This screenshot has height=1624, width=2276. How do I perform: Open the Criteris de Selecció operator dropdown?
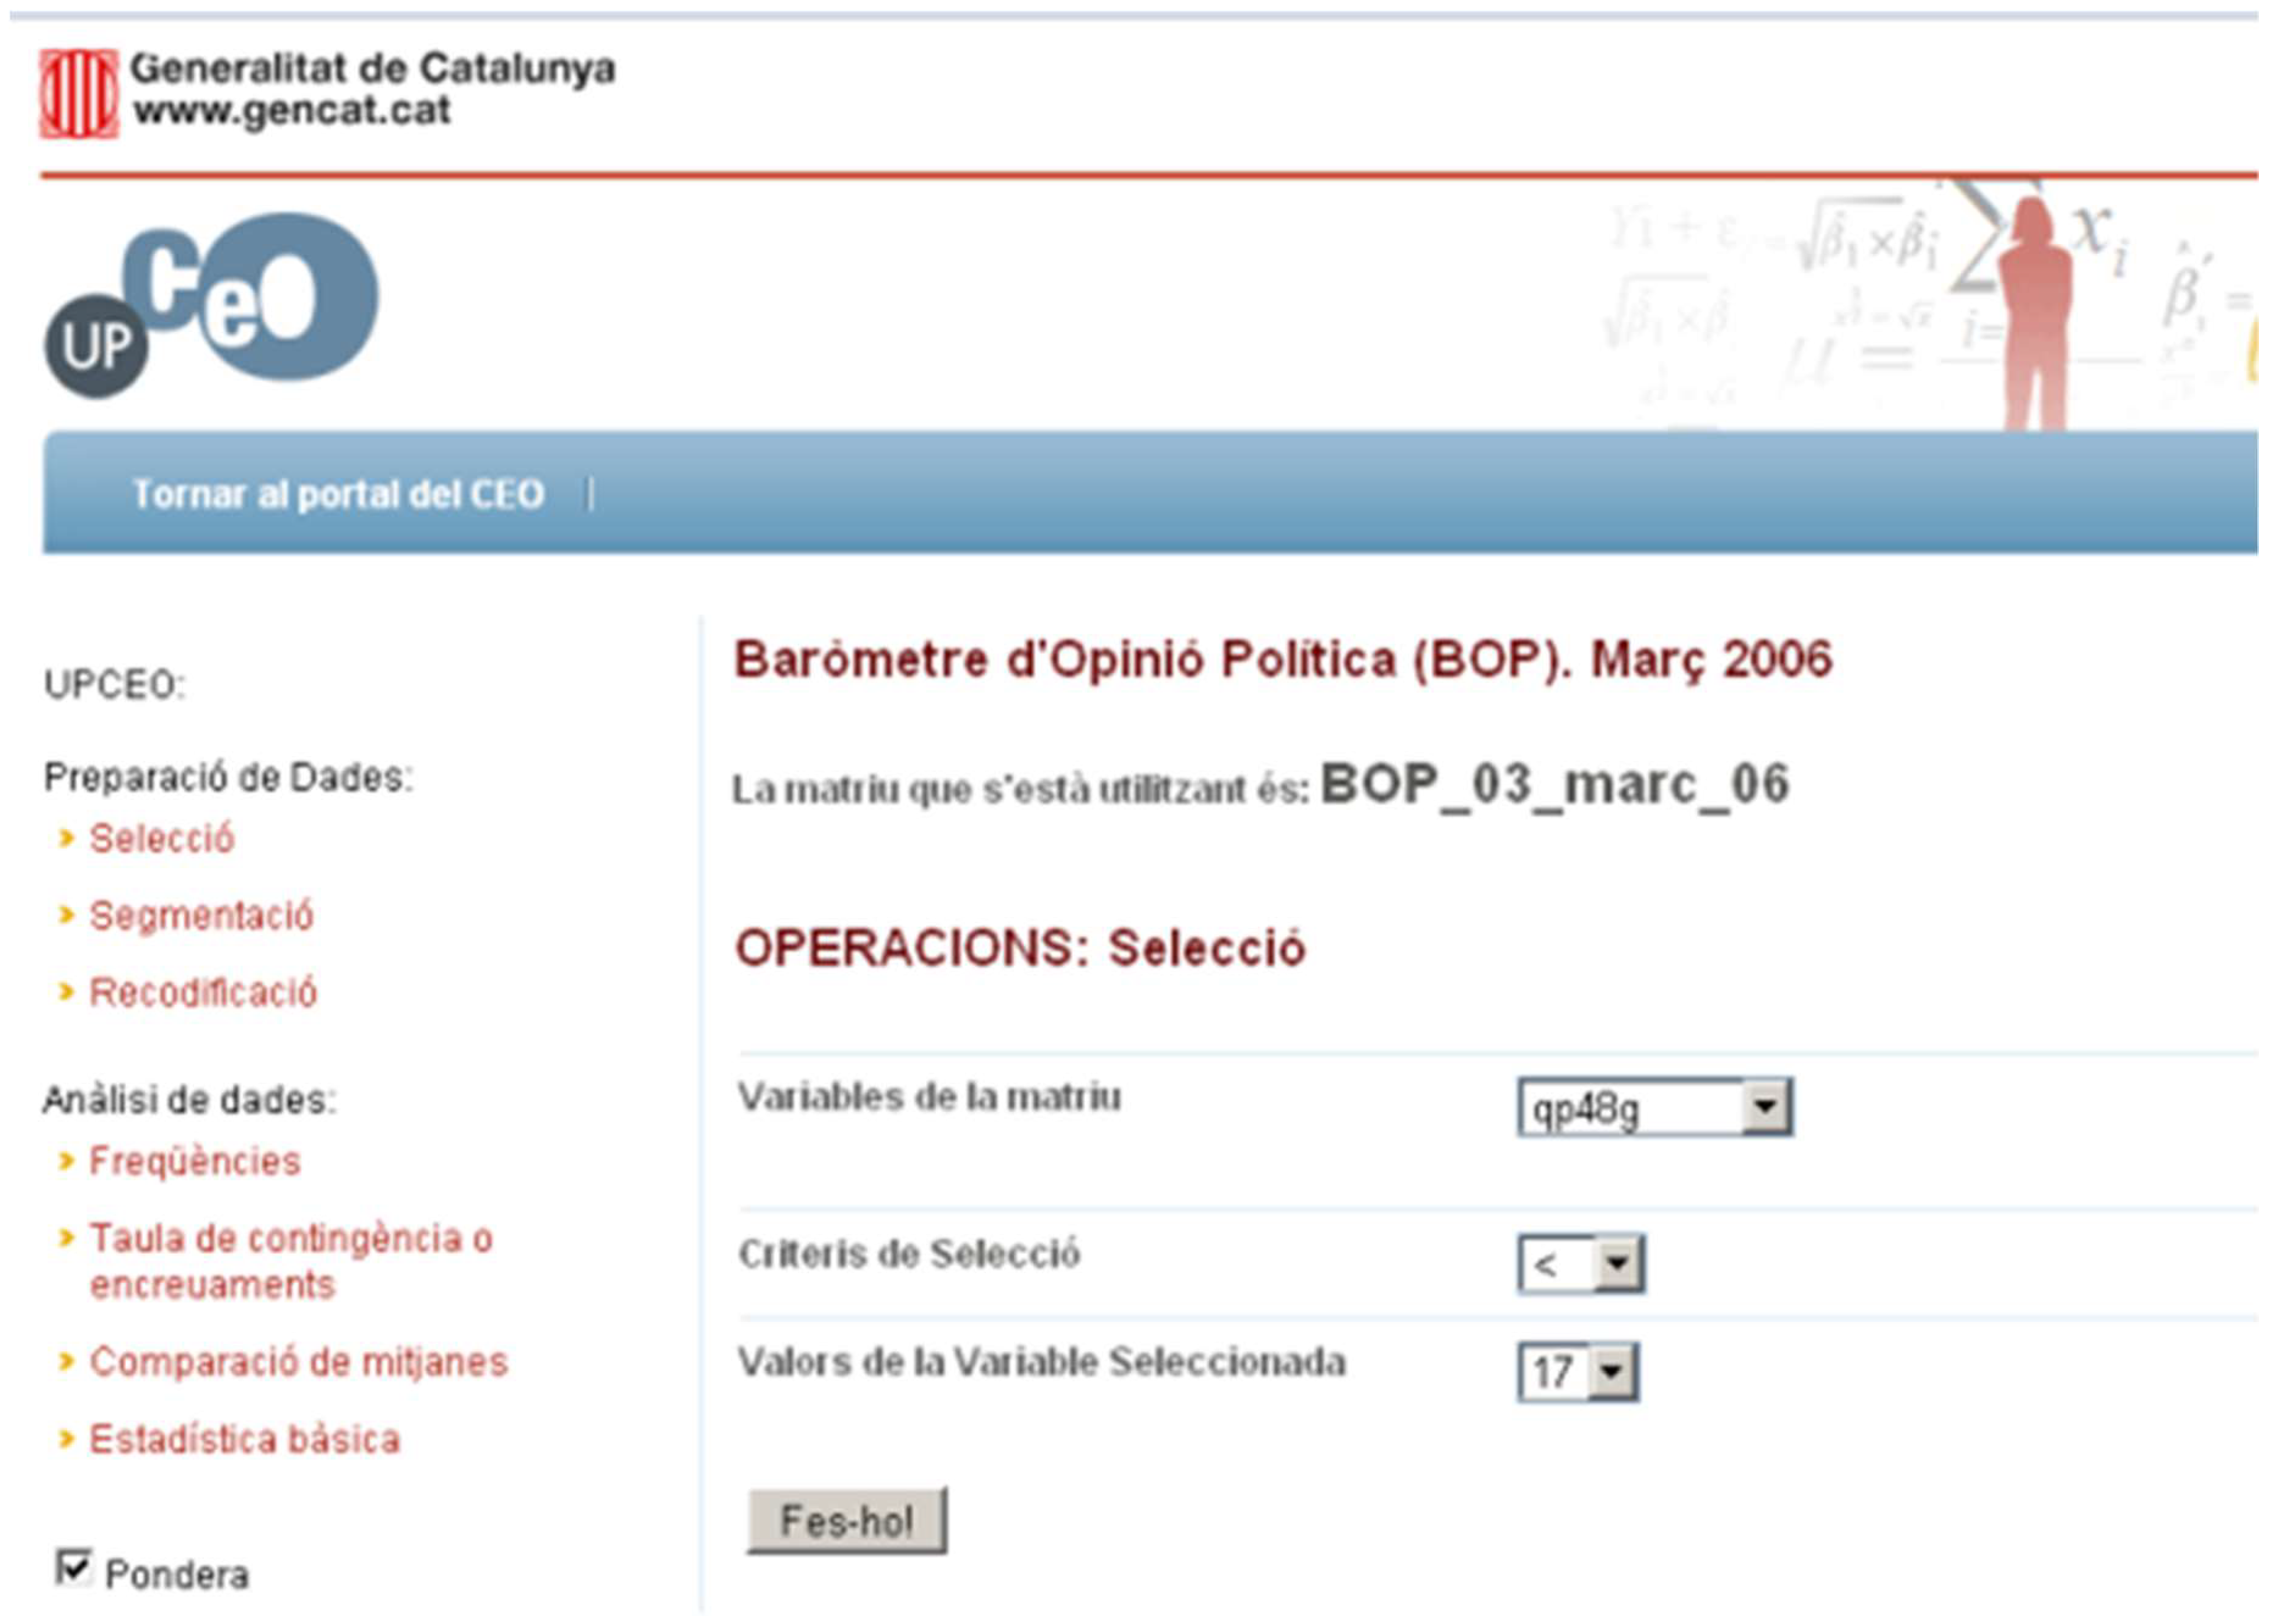pyautogui.click(x=1617, y=1264)
